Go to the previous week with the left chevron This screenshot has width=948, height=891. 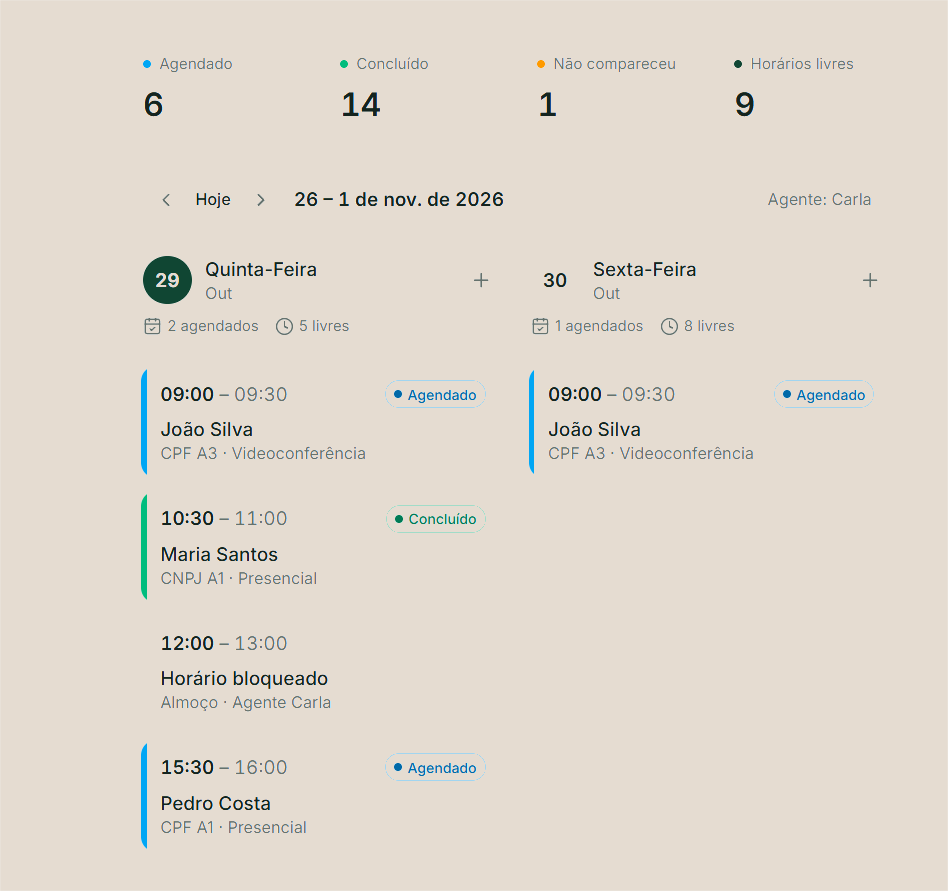click(166, 200)
